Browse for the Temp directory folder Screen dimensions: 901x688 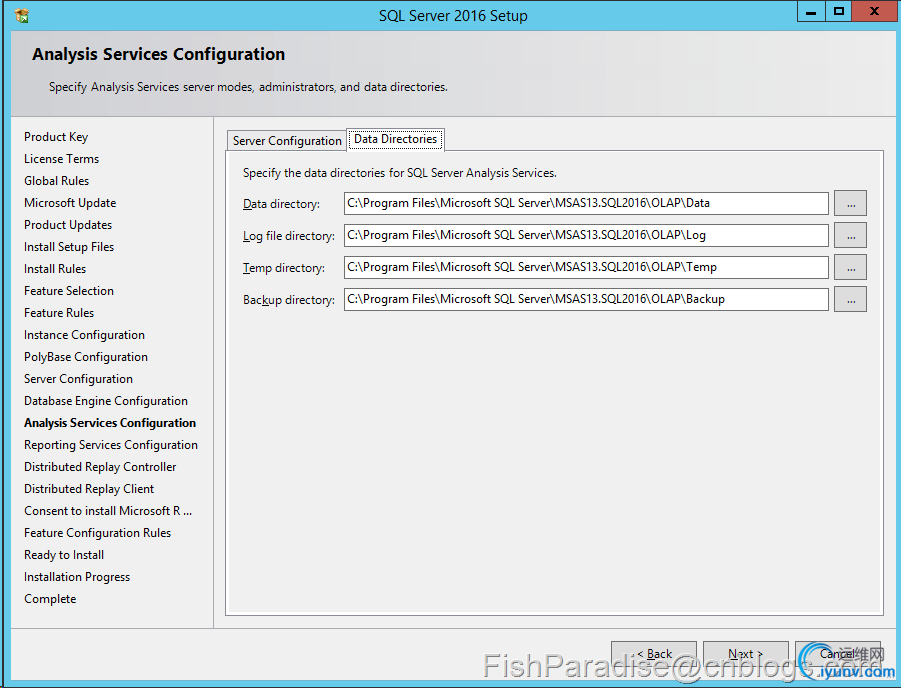point(850,268)
